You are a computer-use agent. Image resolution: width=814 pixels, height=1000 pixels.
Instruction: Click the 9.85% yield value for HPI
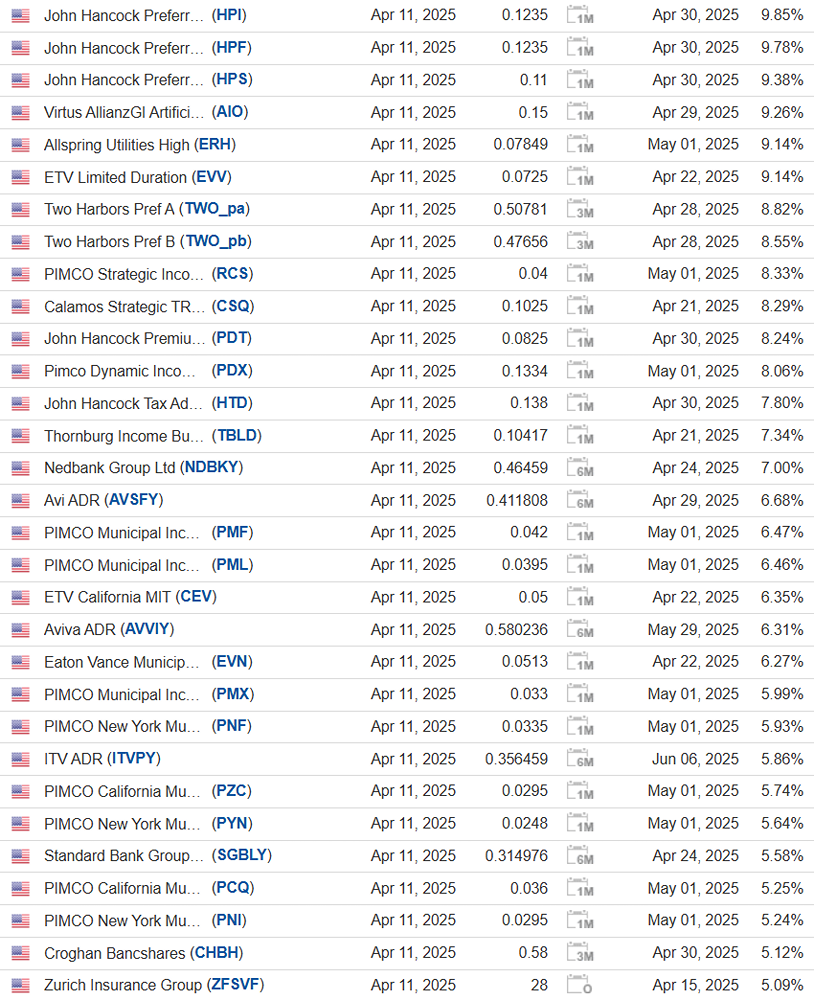tap(782, 16)
